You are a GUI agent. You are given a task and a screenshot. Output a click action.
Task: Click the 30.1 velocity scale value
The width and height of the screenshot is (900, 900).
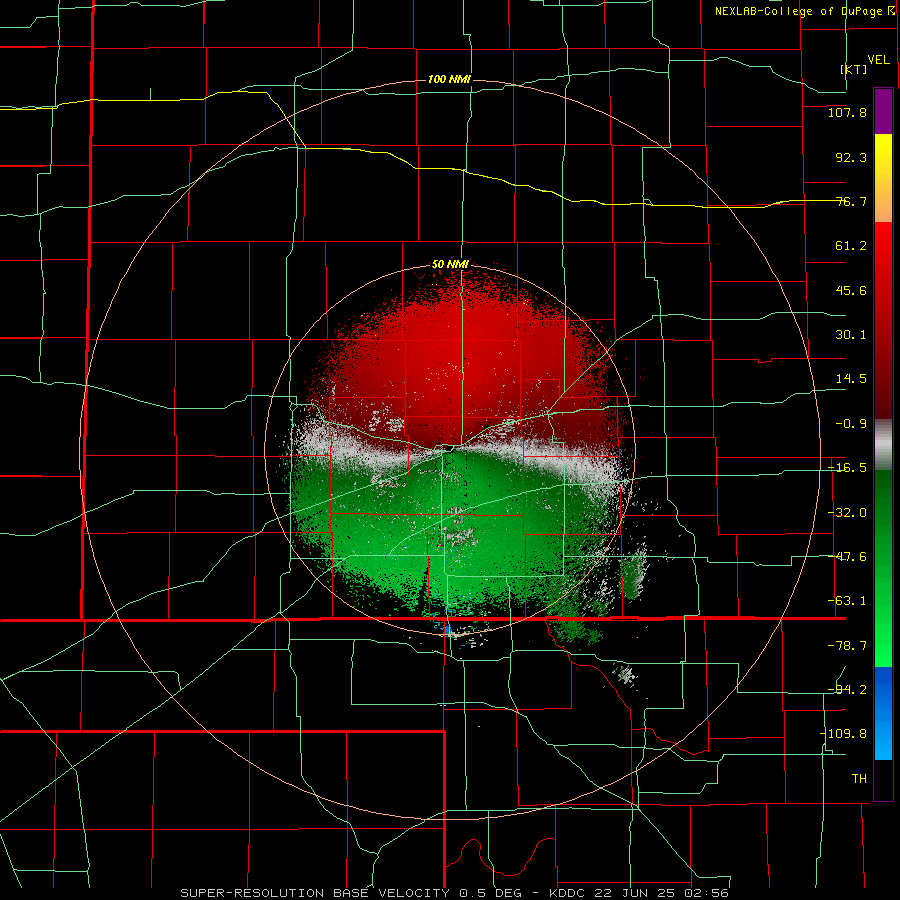pyautogui.click(x=851, y=335)
